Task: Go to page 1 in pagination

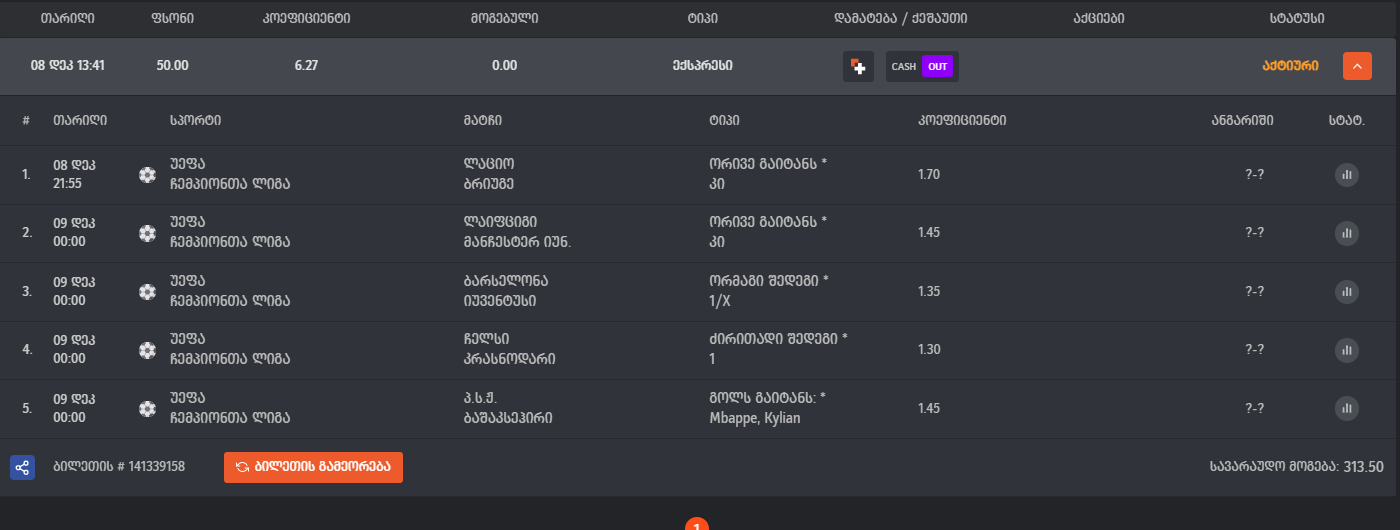Action: (697, 525)
